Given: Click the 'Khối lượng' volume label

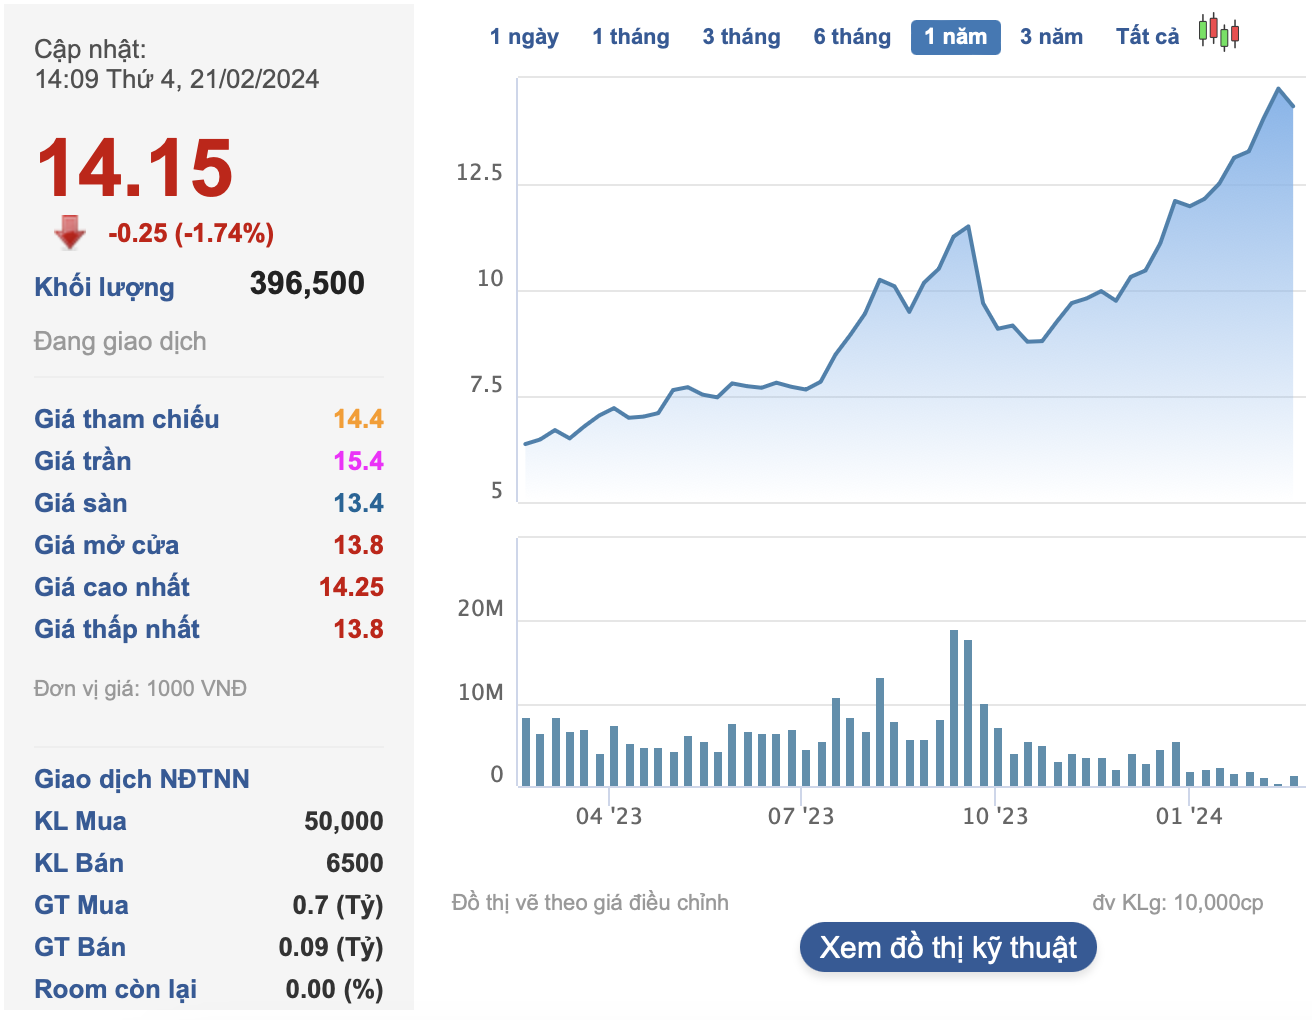Looking at the screenshot, I should (104, 287).
